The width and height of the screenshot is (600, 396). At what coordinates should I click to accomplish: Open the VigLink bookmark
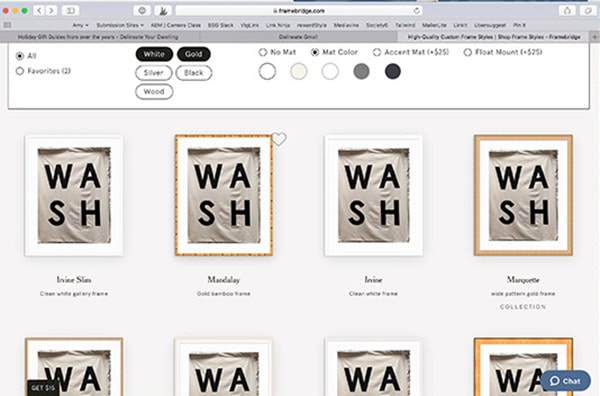pos(249,25)
